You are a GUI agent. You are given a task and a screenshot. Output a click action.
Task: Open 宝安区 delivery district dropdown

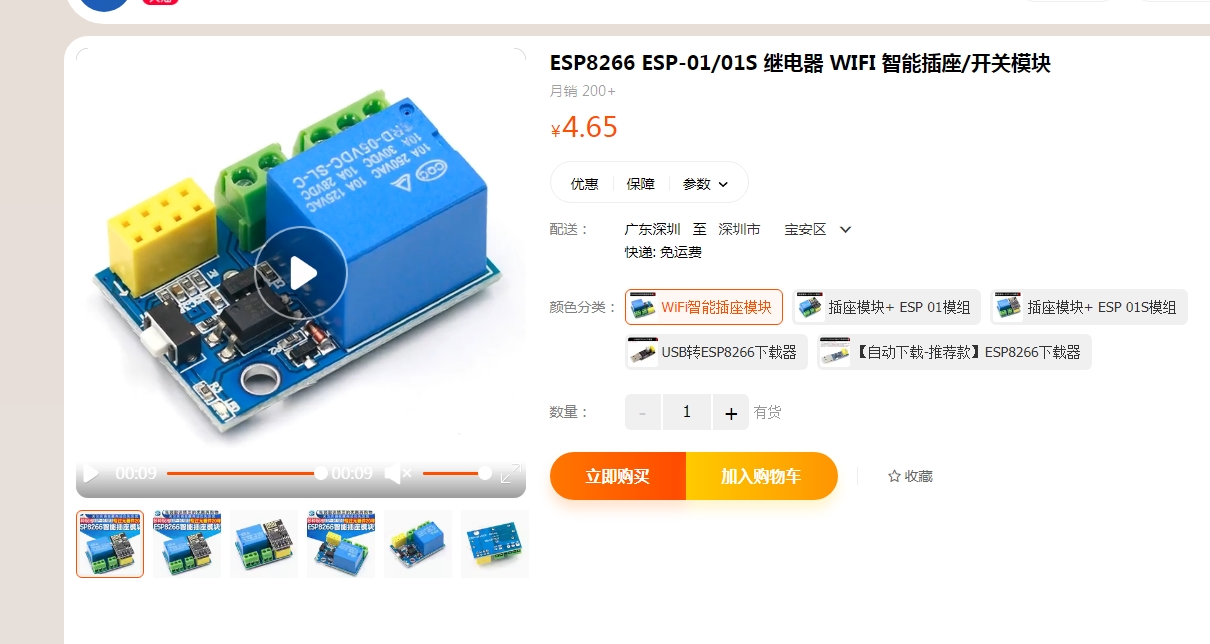pos(845,229)
